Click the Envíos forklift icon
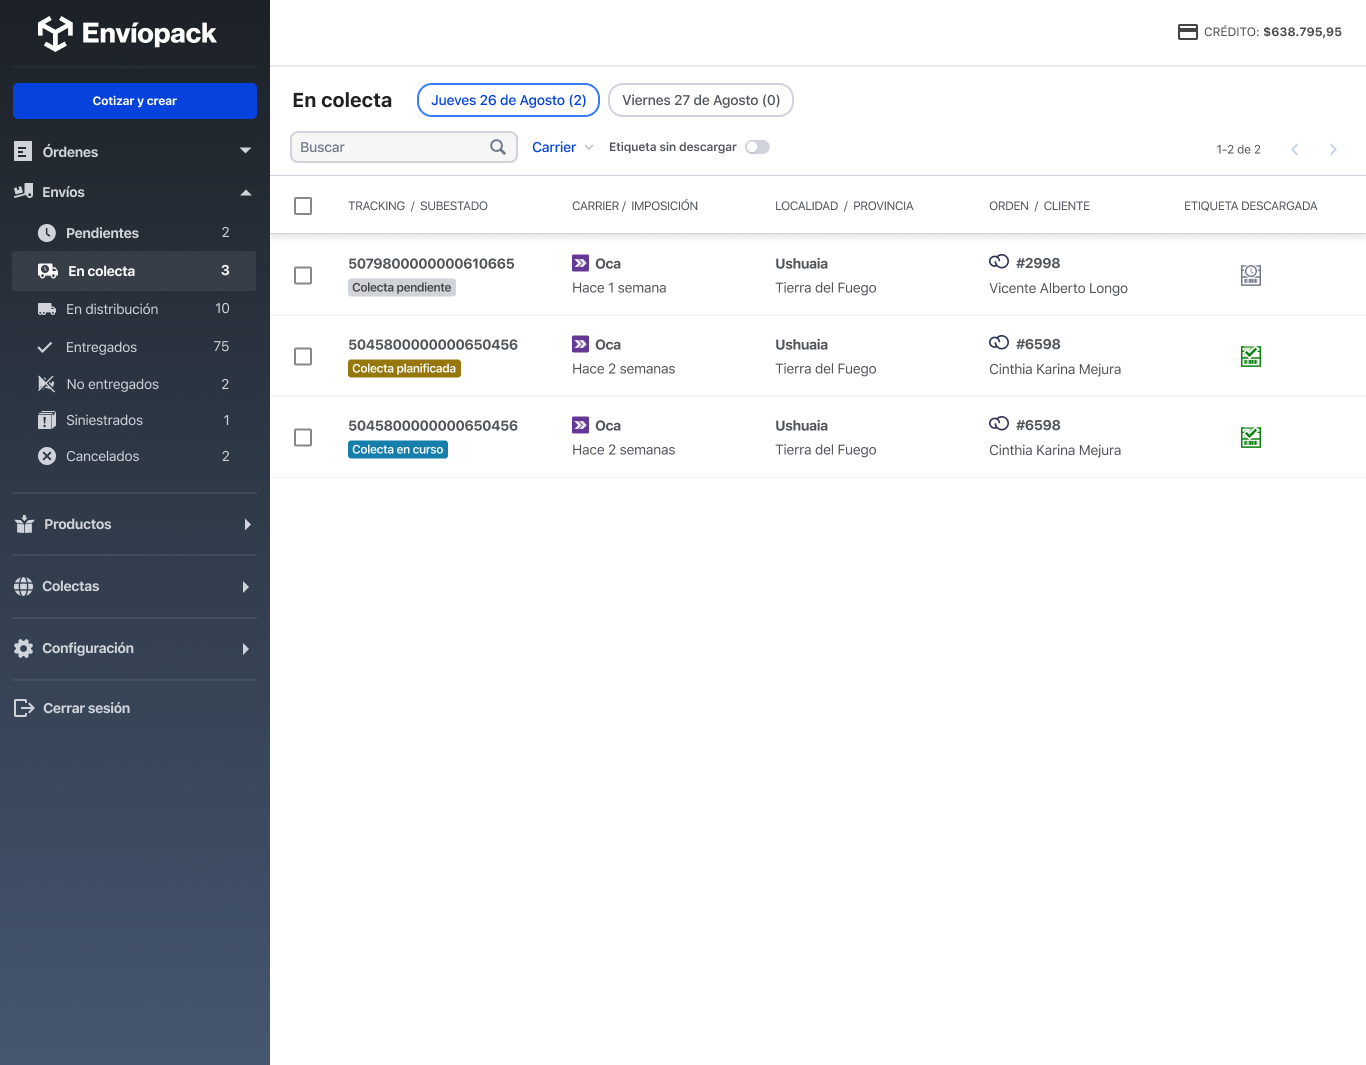 (23, 191)
